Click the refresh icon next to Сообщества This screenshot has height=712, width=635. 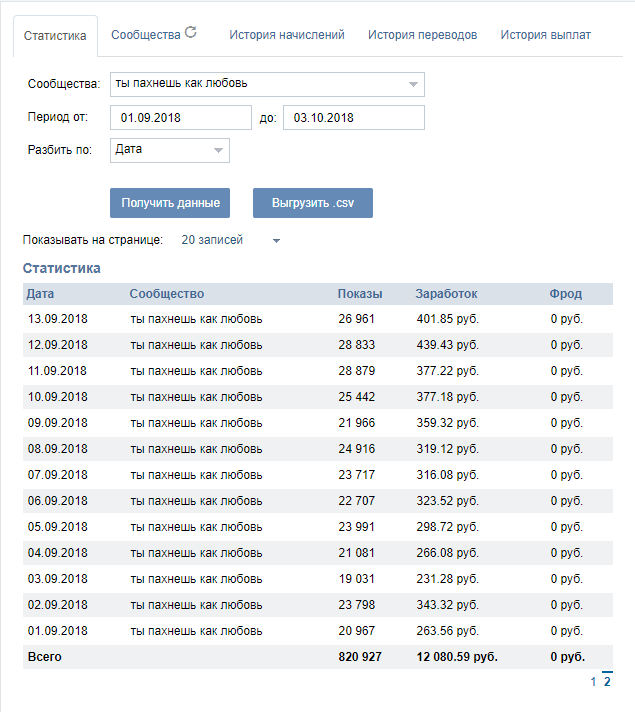[x=191, y=33]
